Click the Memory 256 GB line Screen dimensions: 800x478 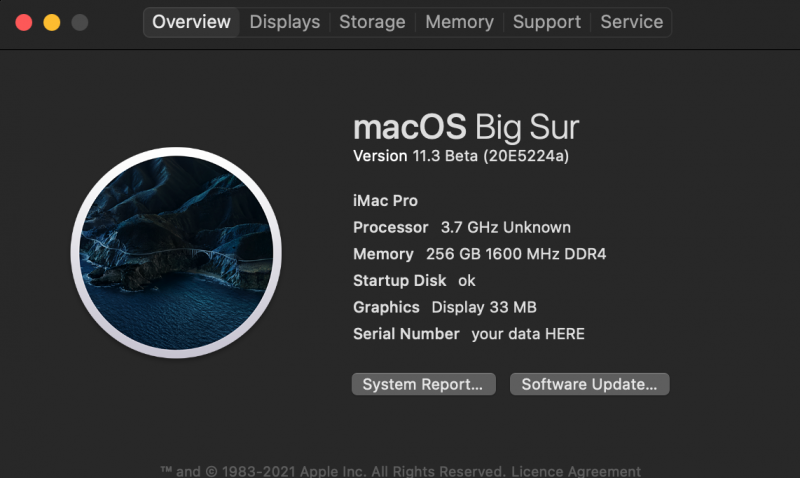(x=479, y=254)
